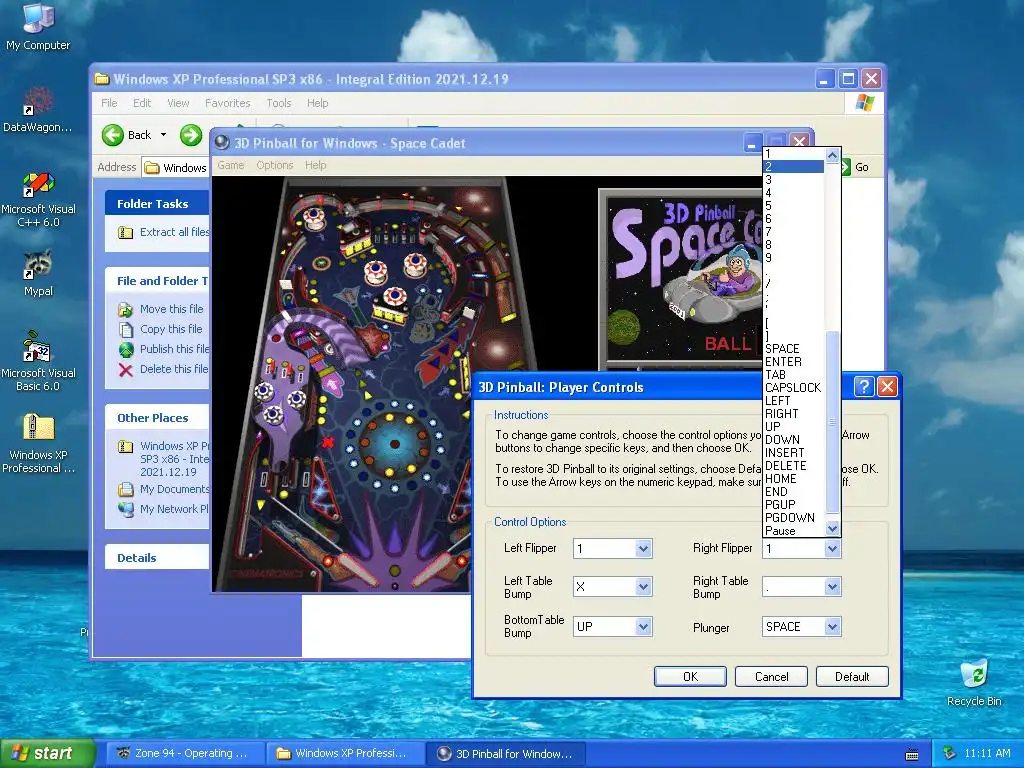Choose PGDOWN in the key list
1024x768 pixels.
[x=793, y=518]
